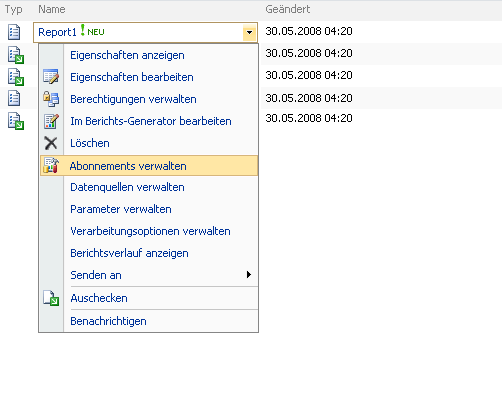The image size is (502, 397).
Task: Click Report1's date 30.05.2008 04:20
Action: (309, 31)
